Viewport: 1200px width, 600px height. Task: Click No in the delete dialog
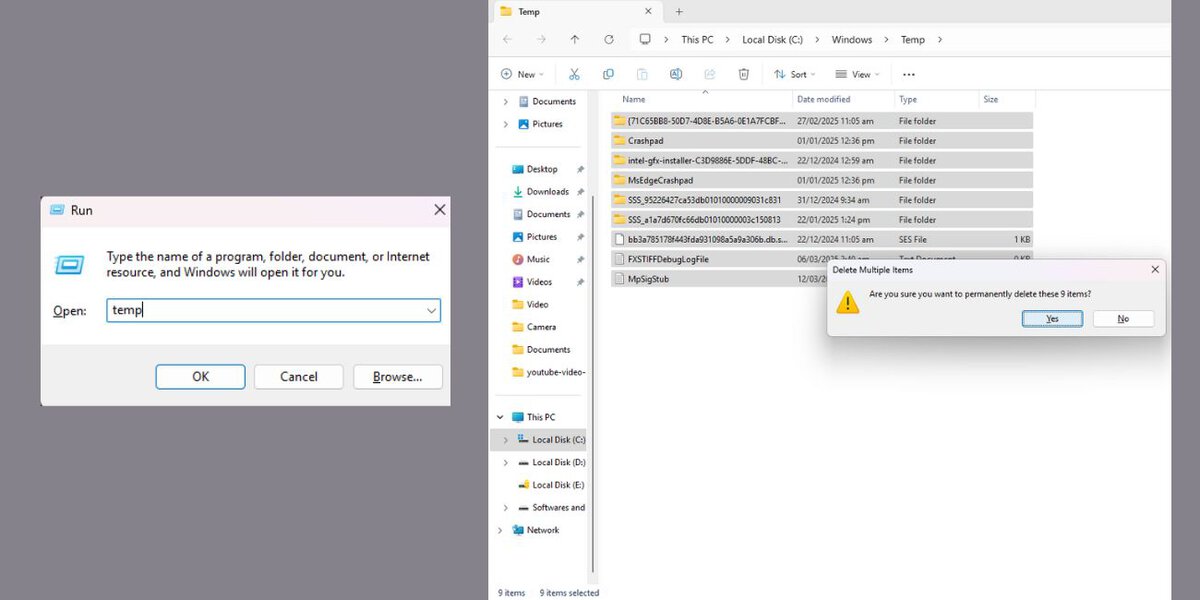[x=1123, y=318]
